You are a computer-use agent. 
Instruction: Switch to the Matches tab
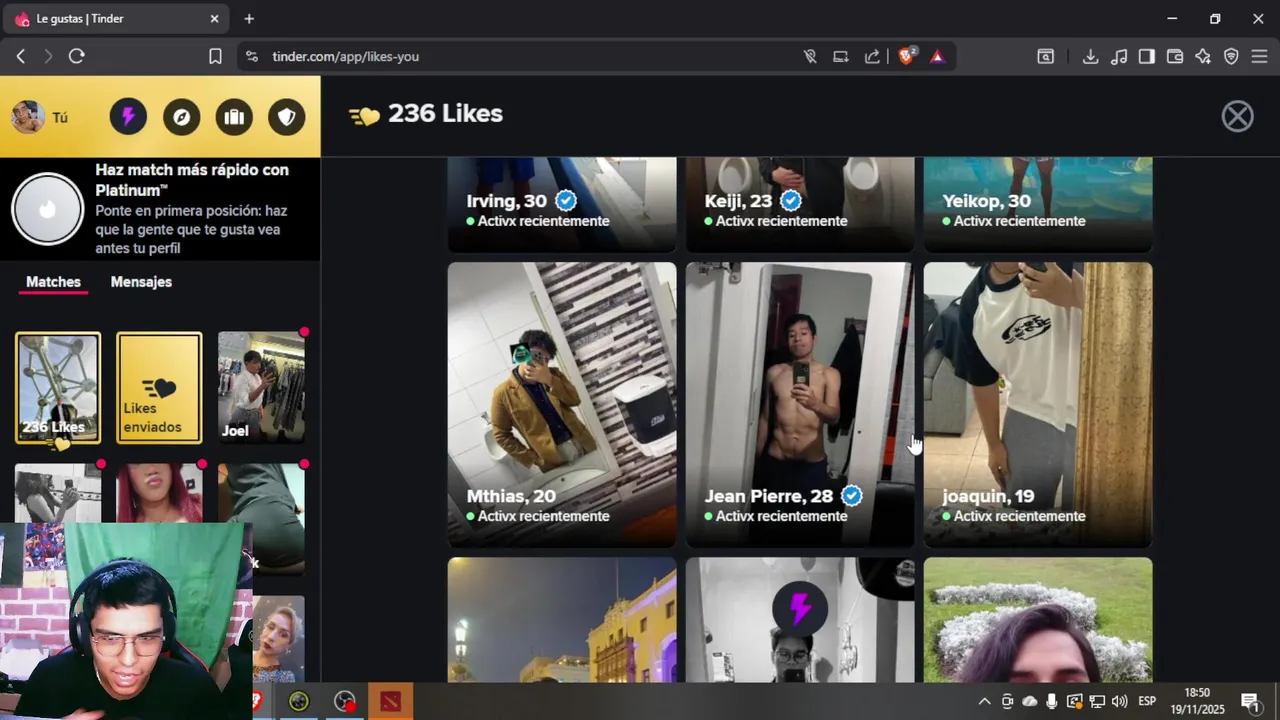tap(53, 282)
